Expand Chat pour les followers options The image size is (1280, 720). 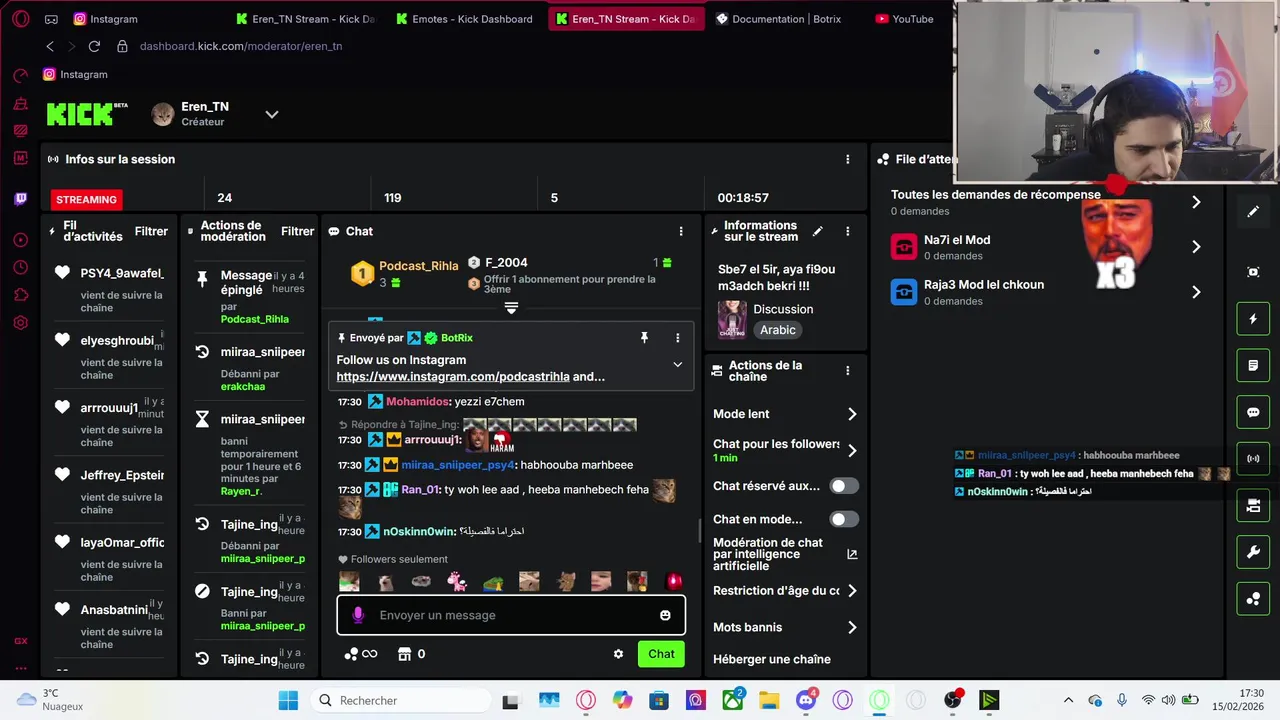click(x=852, y=451)
